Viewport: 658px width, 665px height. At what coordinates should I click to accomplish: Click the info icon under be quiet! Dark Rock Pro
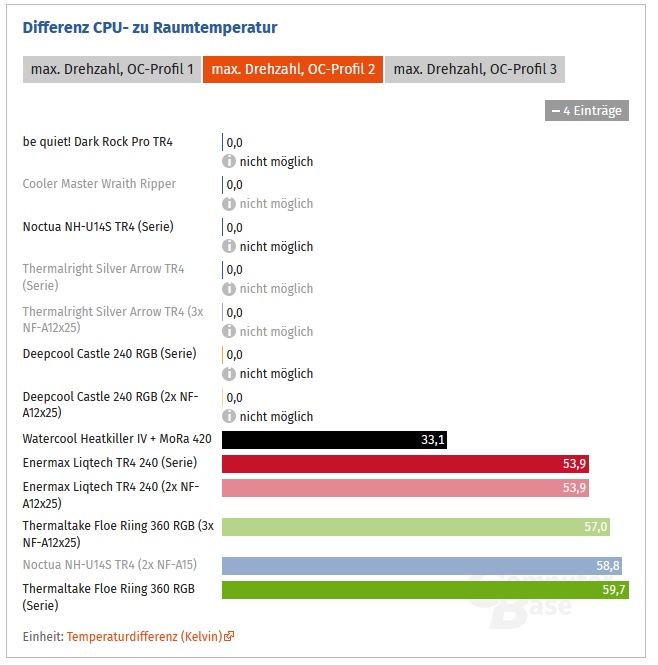point(229,161)
